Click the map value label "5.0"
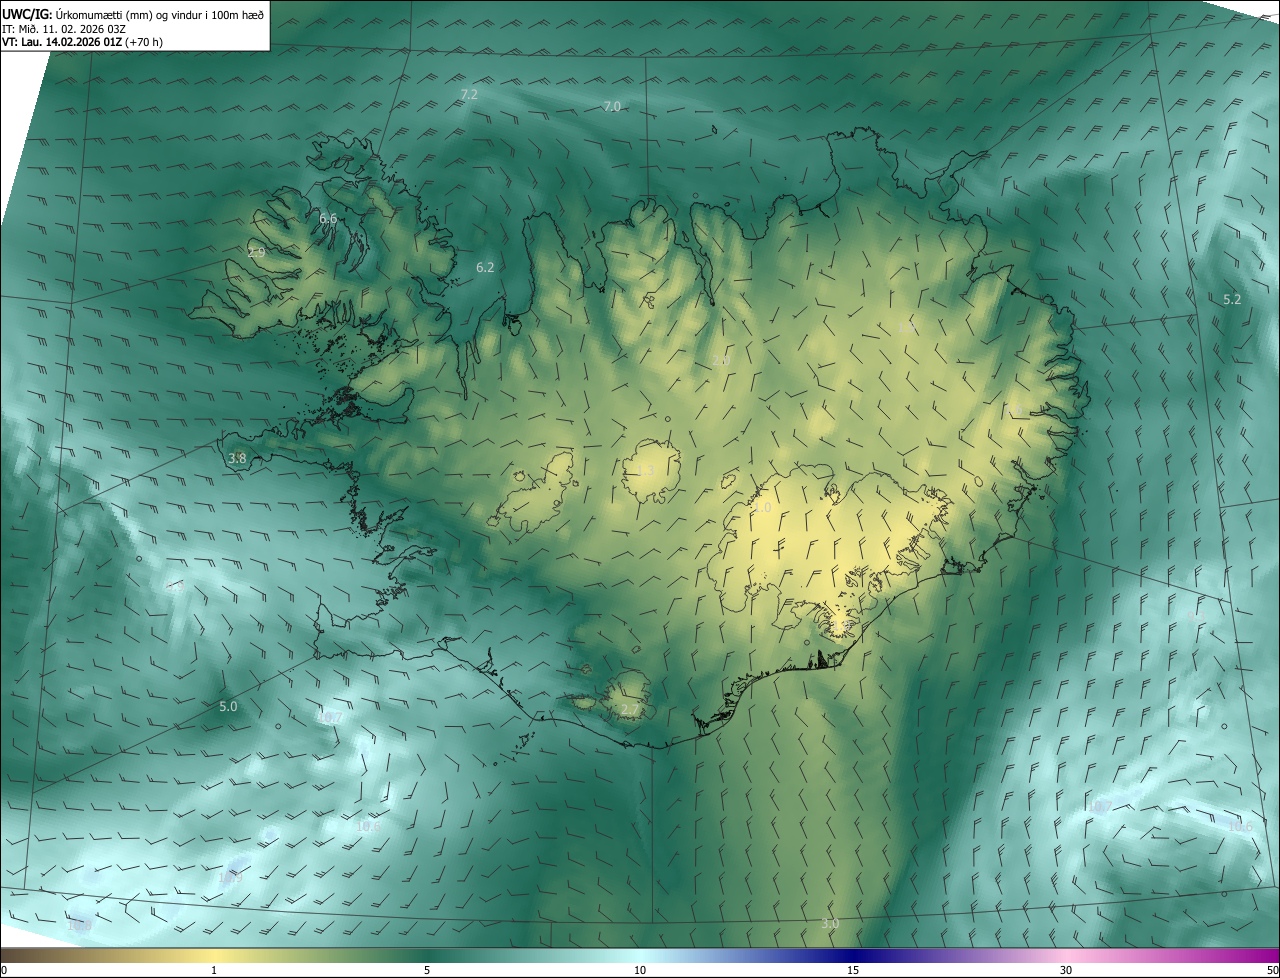Image resolution: width=1280 pixels, height=978 pixels. click(x=228, y=706)
